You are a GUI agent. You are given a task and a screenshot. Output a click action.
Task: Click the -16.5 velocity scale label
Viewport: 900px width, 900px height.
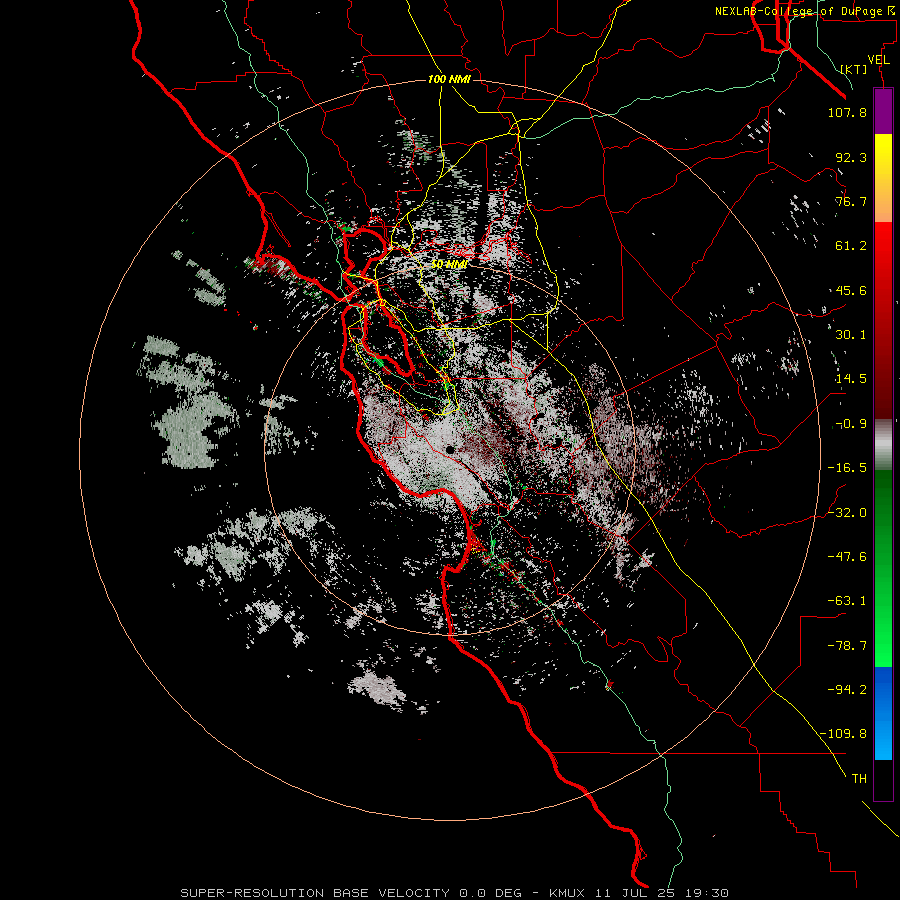[847, 468]
